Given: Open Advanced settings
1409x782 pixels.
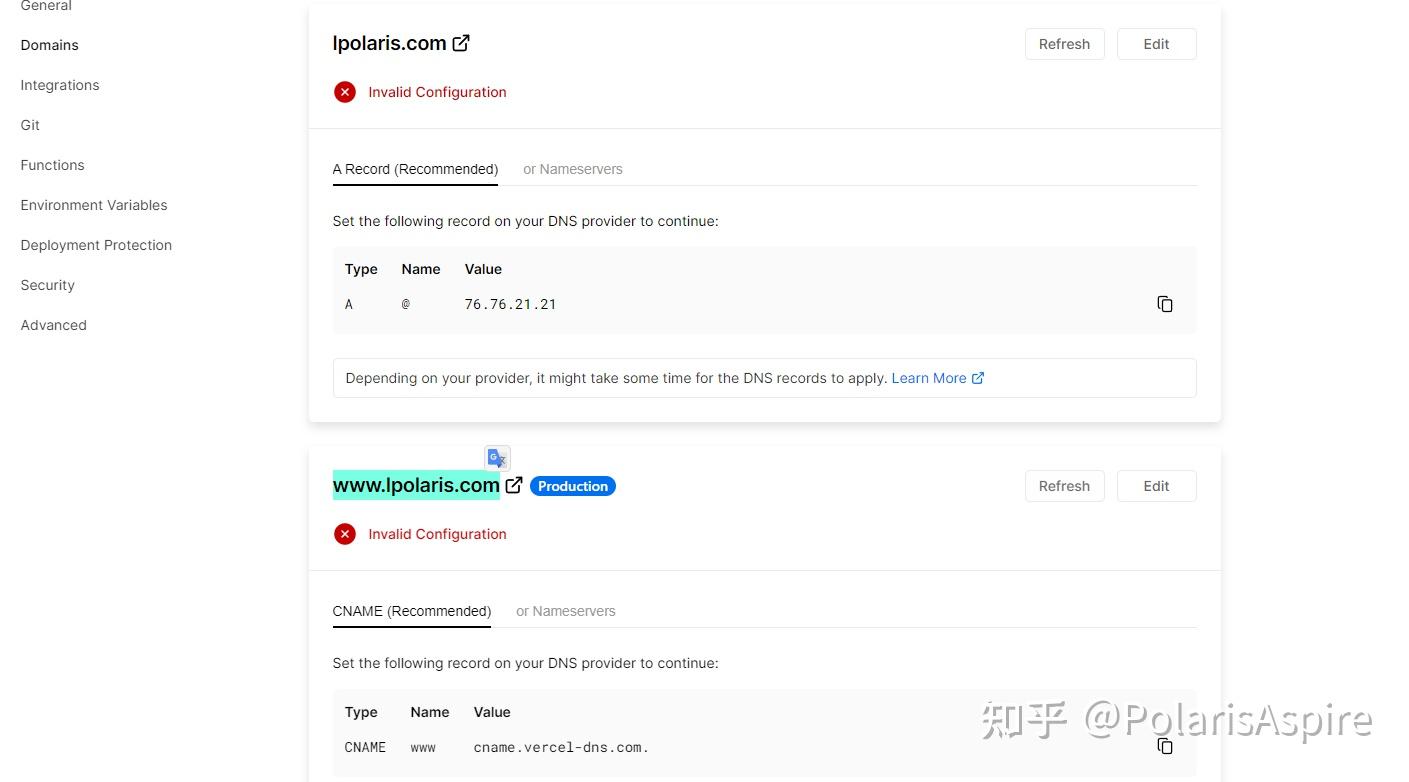Looking at the screenshot, I should click(x=54, y=325).
